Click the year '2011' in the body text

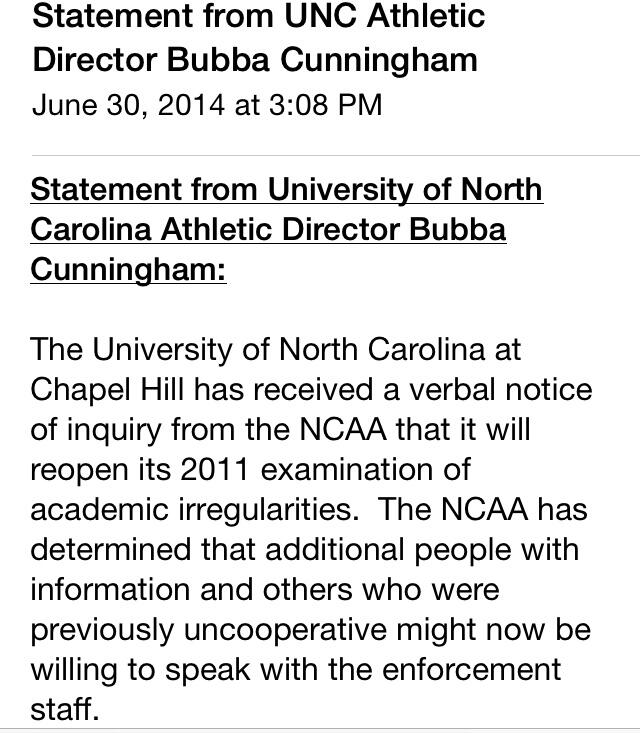214,469
